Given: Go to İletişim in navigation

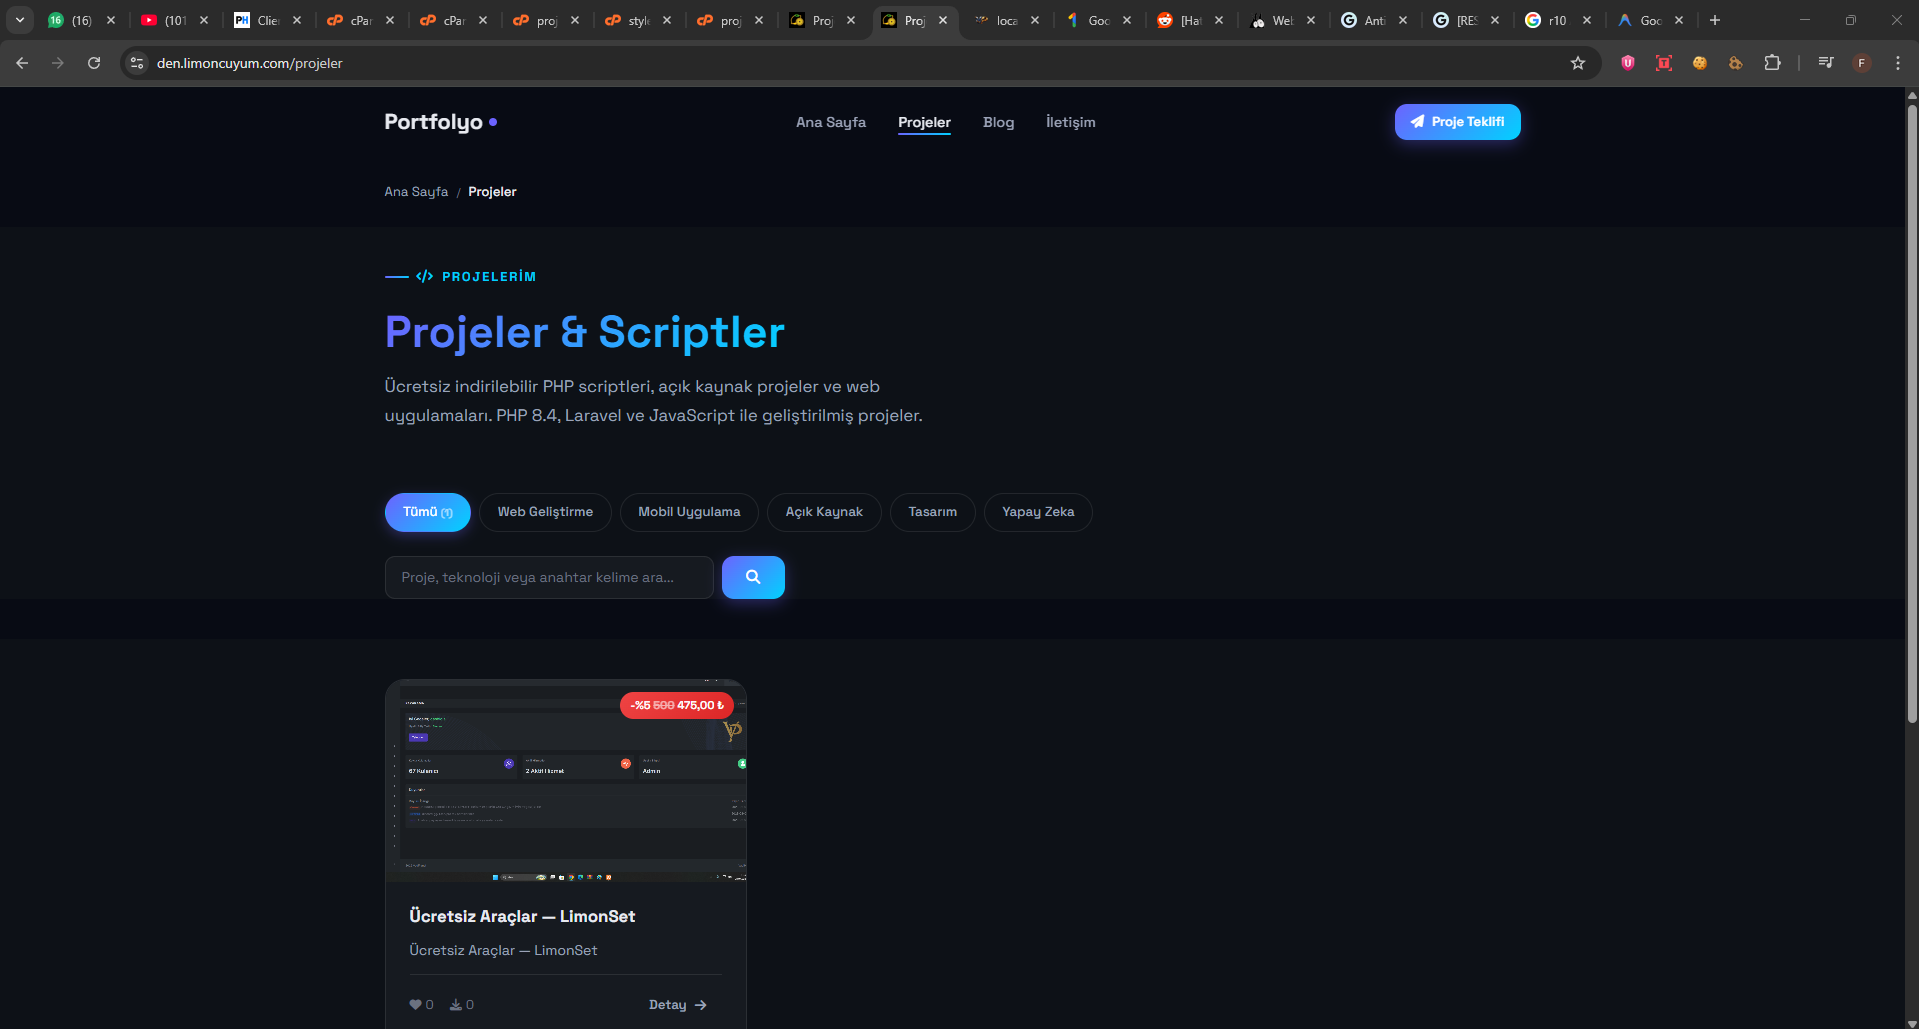Looking at the screenshot, I should [1070, 122].
